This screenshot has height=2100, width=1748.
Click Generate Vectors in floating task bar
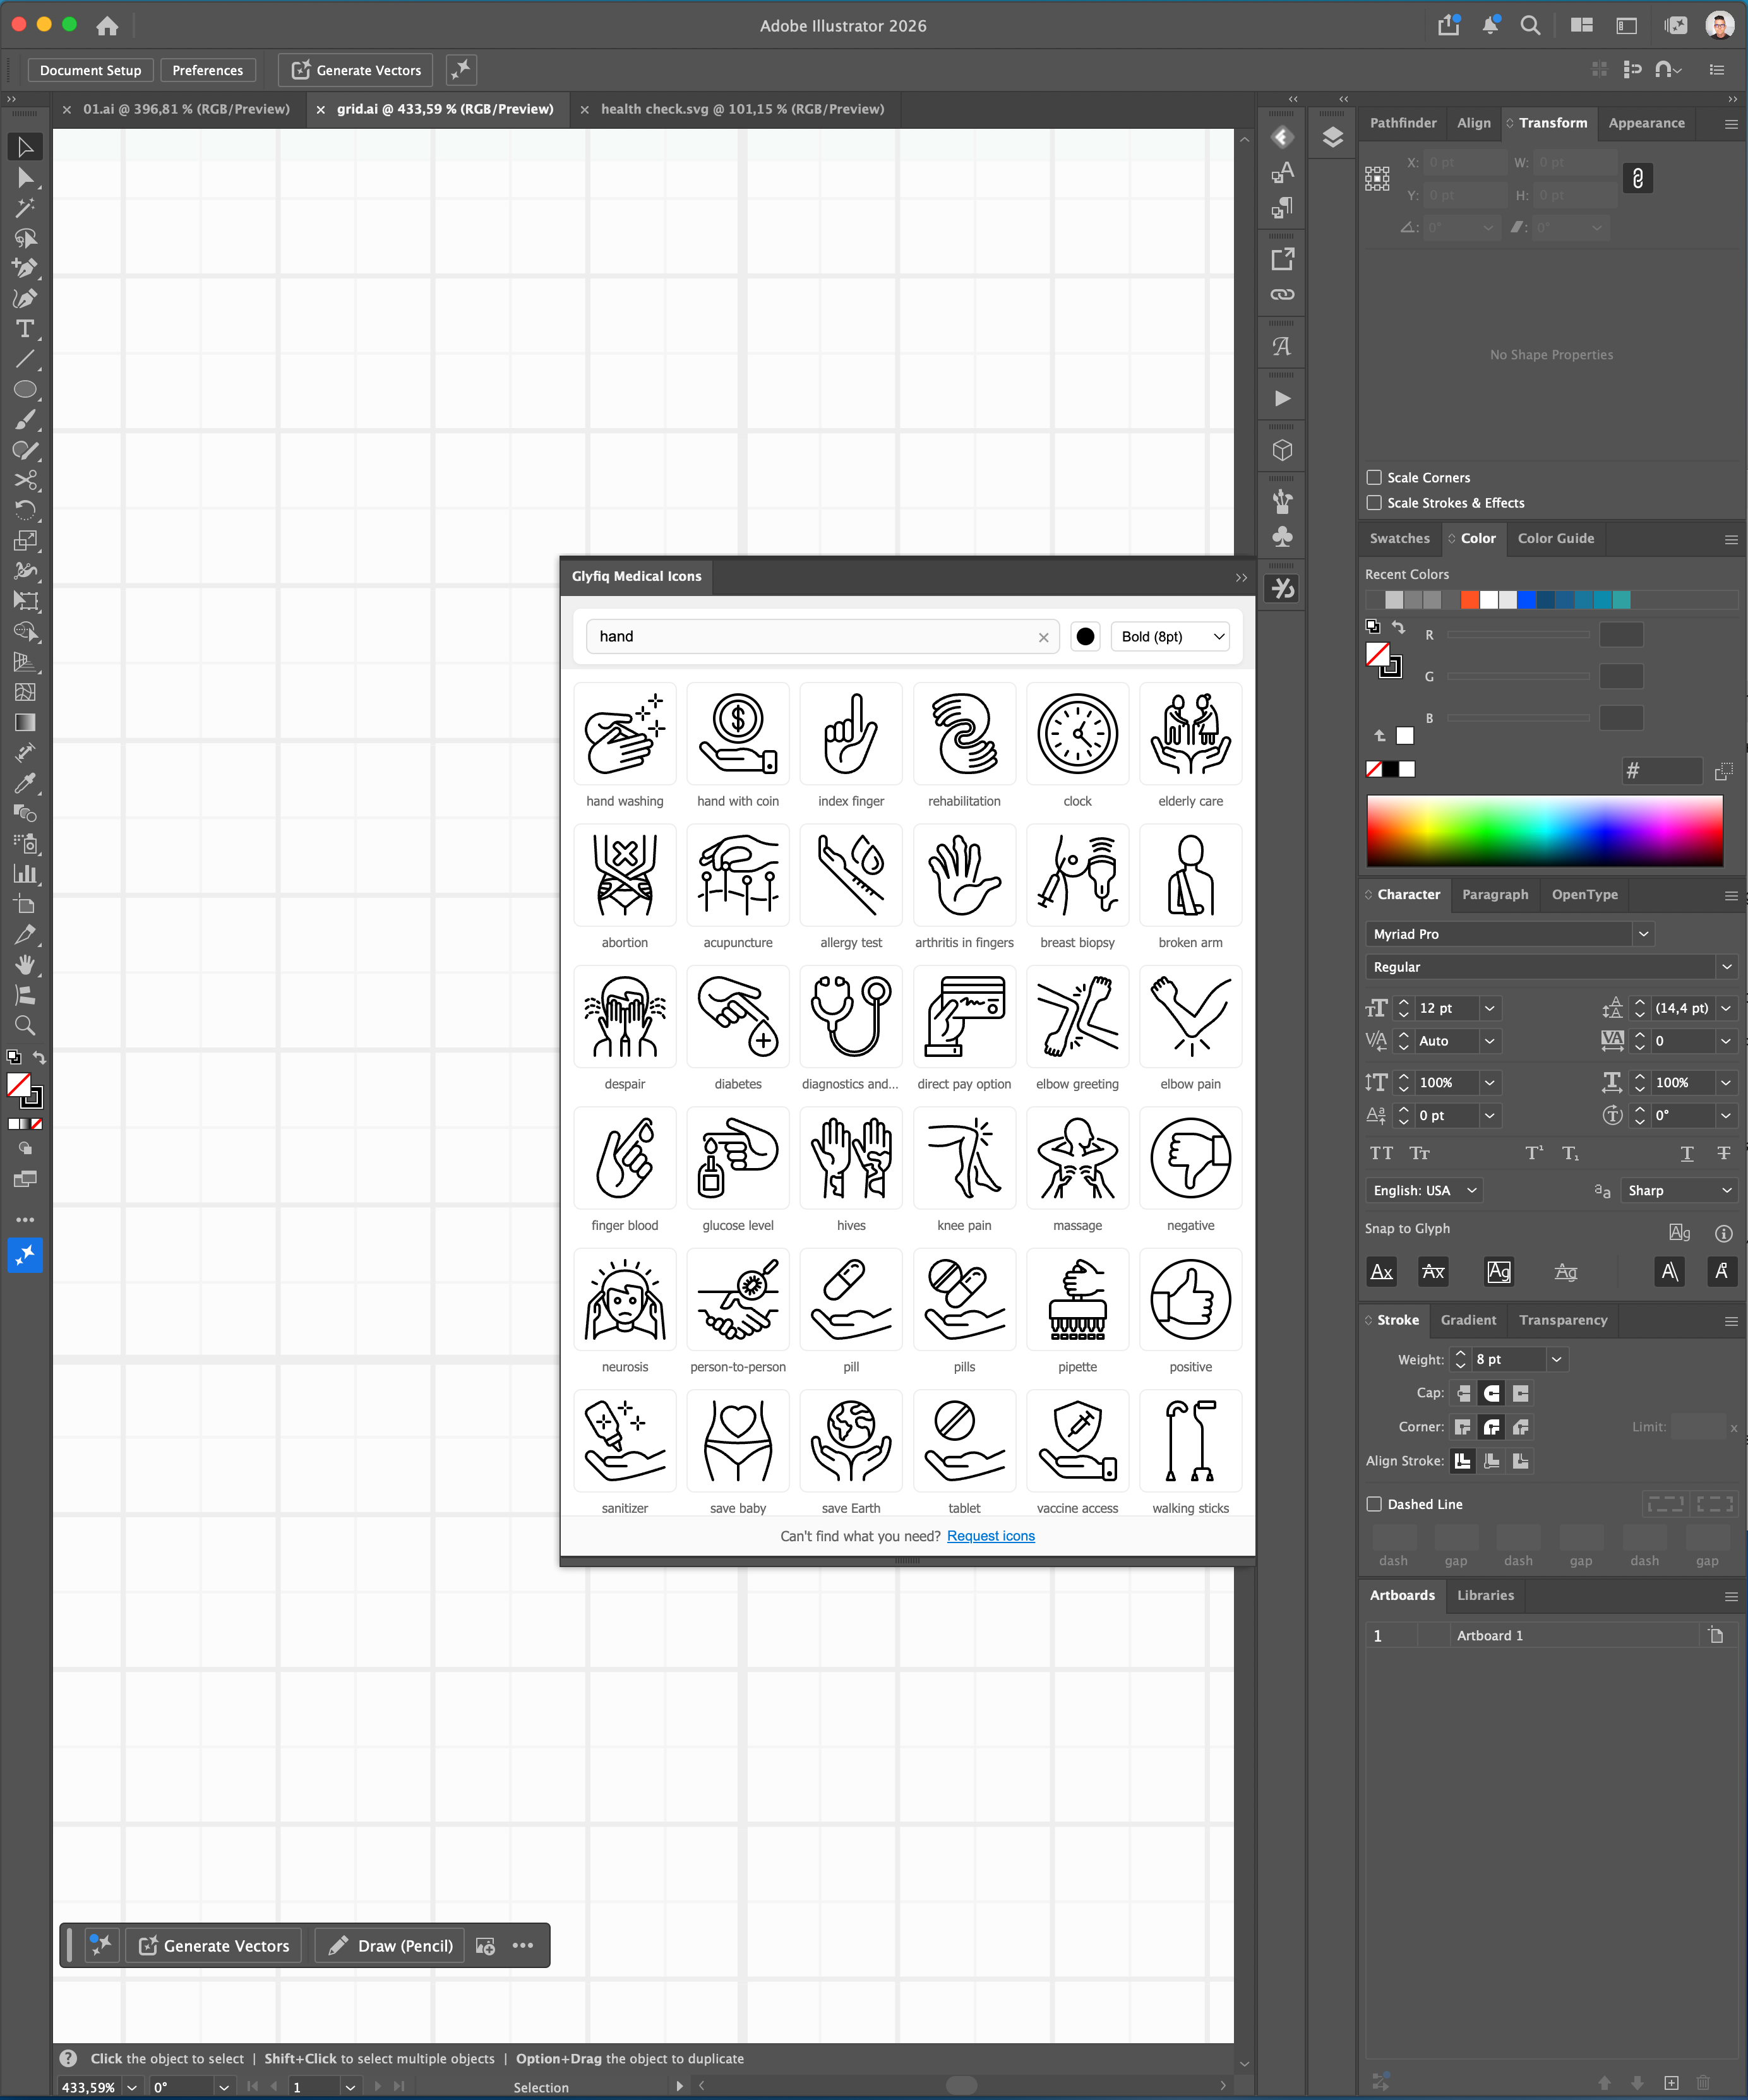[214, 1946]
